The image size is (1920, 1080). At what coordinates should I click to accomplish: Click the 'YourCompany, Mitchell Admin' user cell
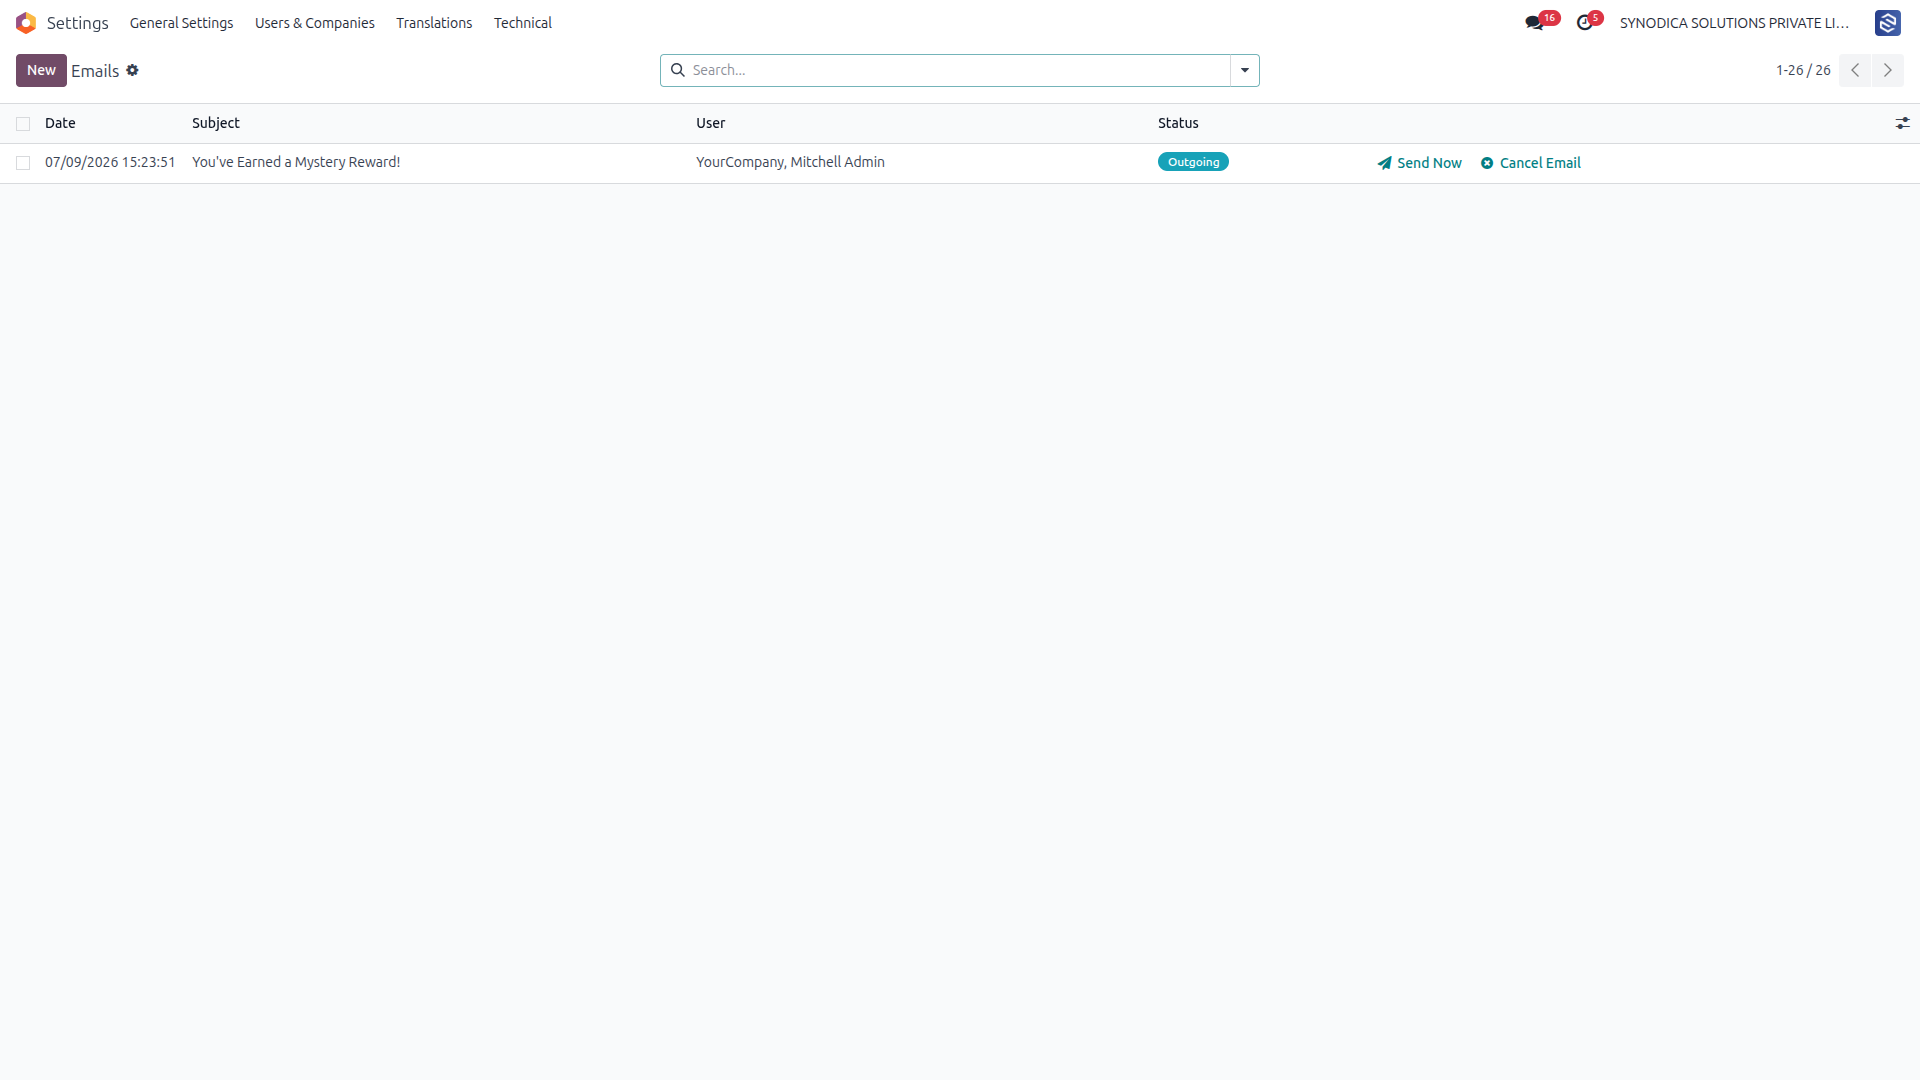pyautogui.click(x=790, y=162)
